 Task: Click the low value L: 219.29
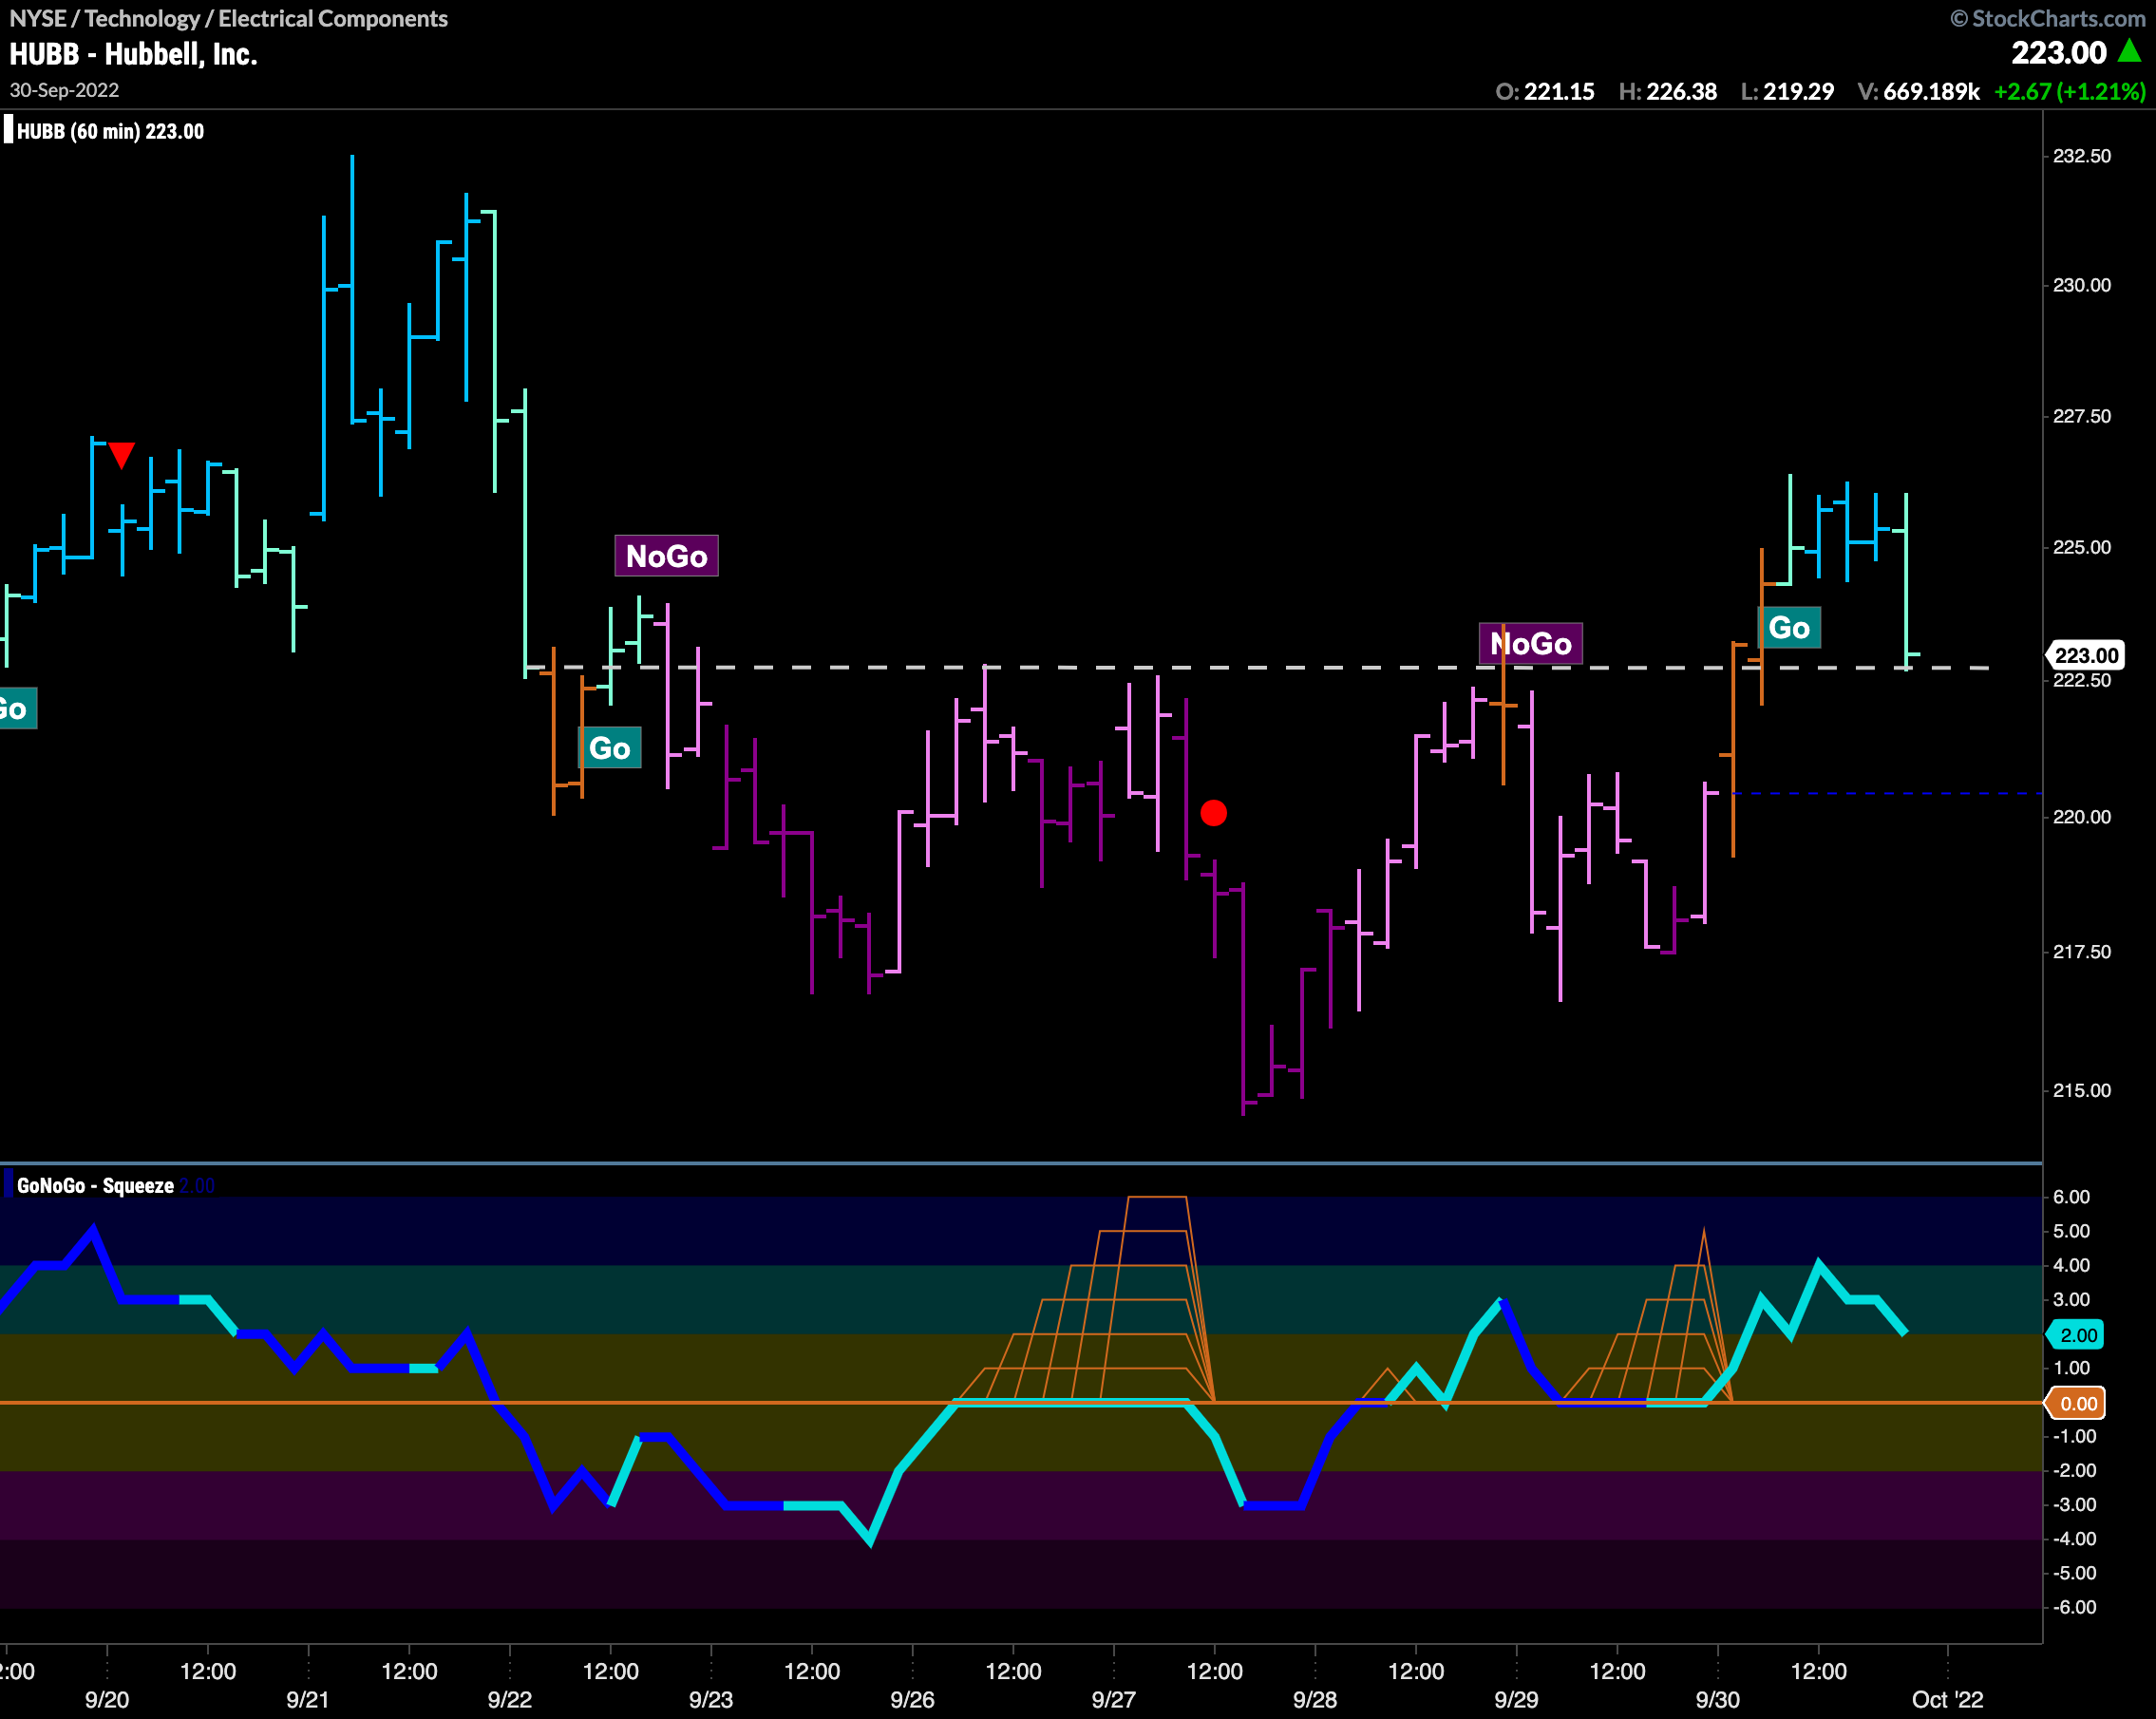pyautogui.click(x=1788, y=91)
